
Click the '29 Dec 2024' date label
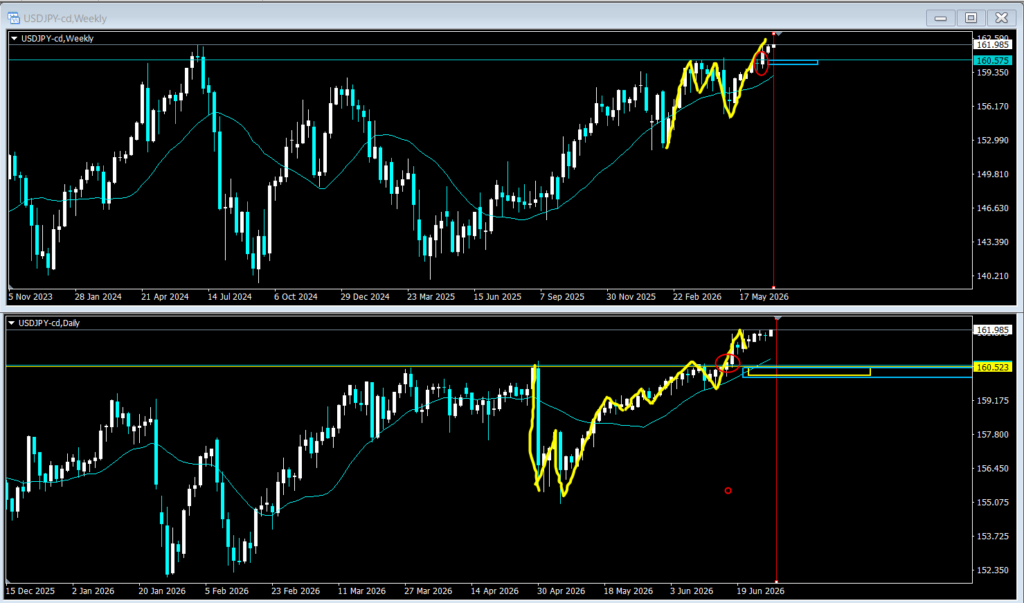pos(365,297)
